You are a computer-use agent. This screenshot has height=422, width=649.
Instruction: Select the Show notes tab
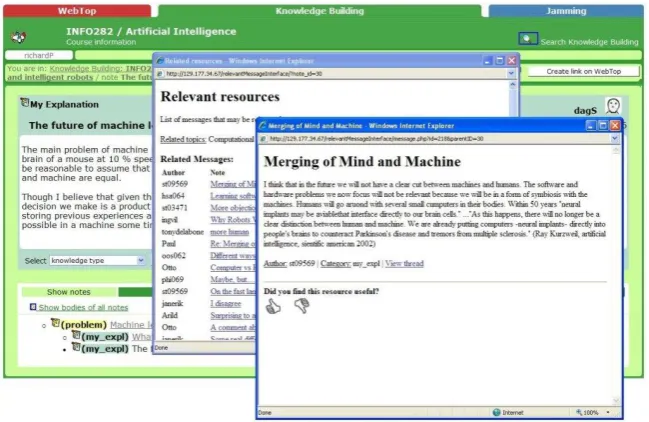(69, 292)
